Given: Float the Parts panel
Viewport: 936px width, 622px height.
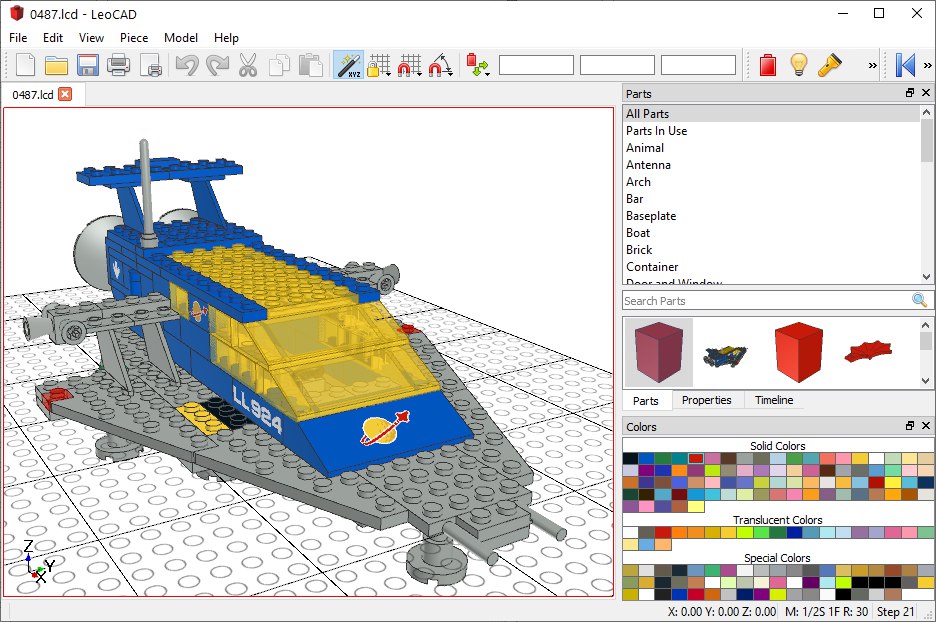Looking at the screenshot, I should click(910, 93).
